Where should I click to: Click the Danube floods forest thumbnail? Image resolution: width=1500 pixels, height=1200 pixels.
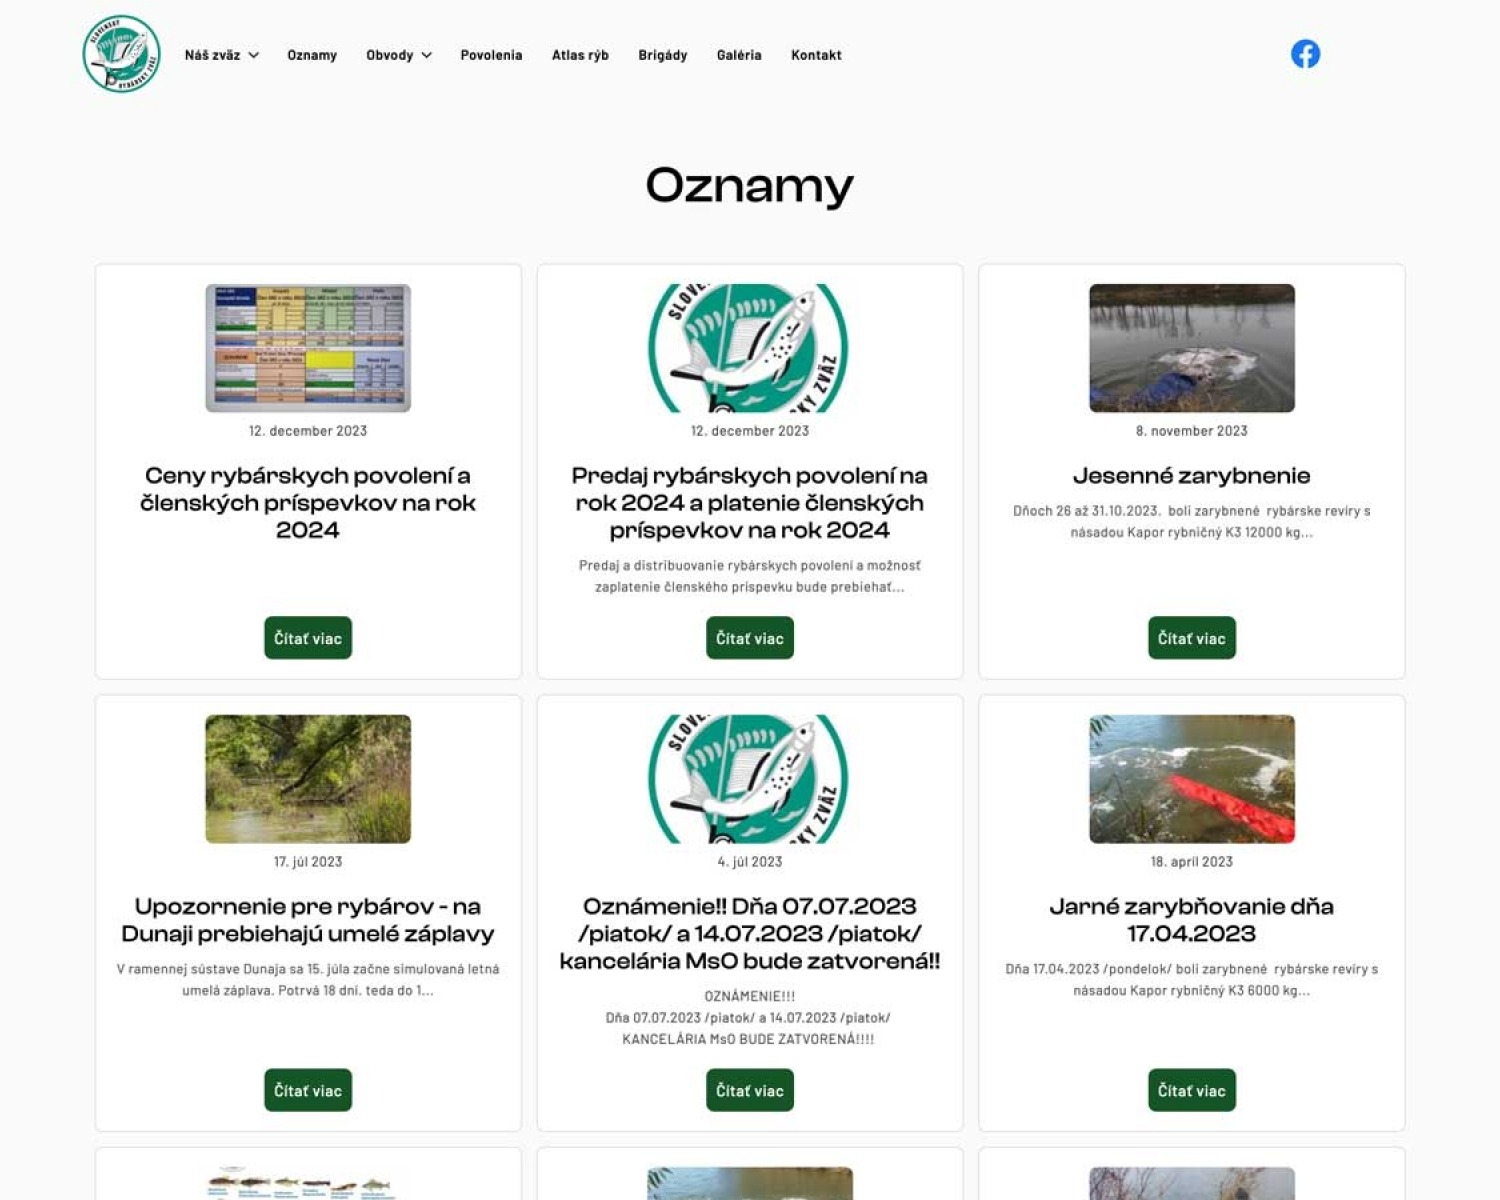[308, 779]
